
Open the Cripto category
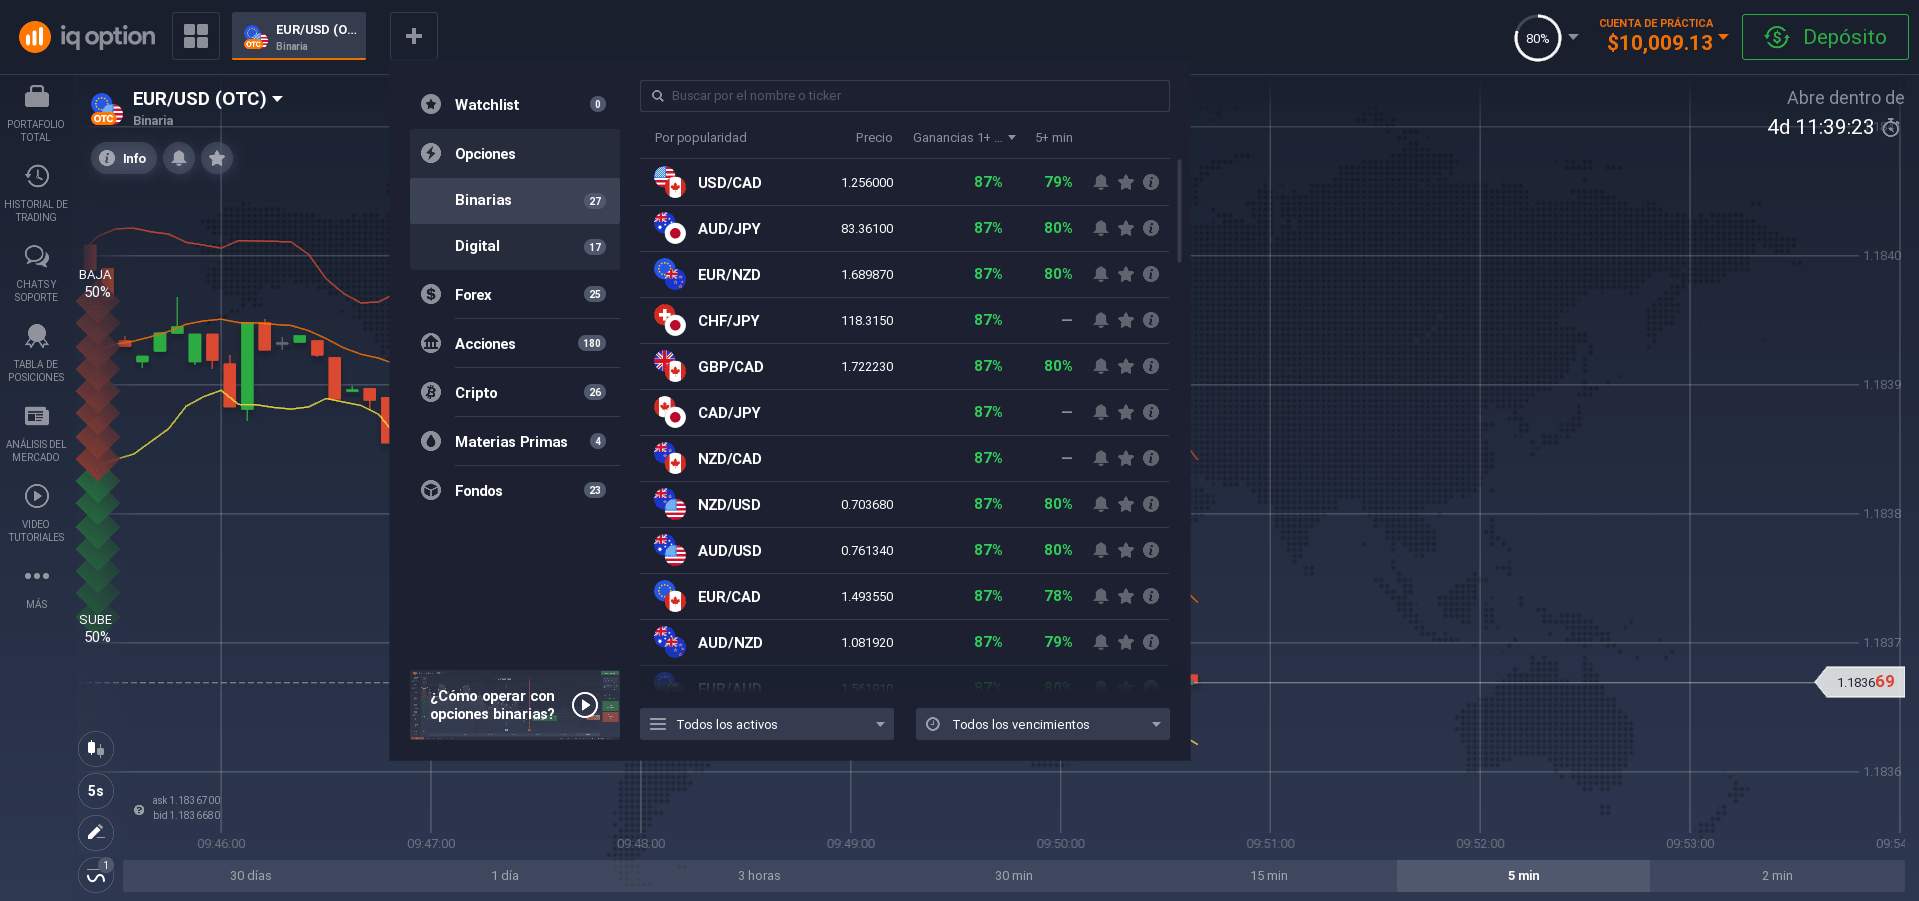tap(515, 392)
